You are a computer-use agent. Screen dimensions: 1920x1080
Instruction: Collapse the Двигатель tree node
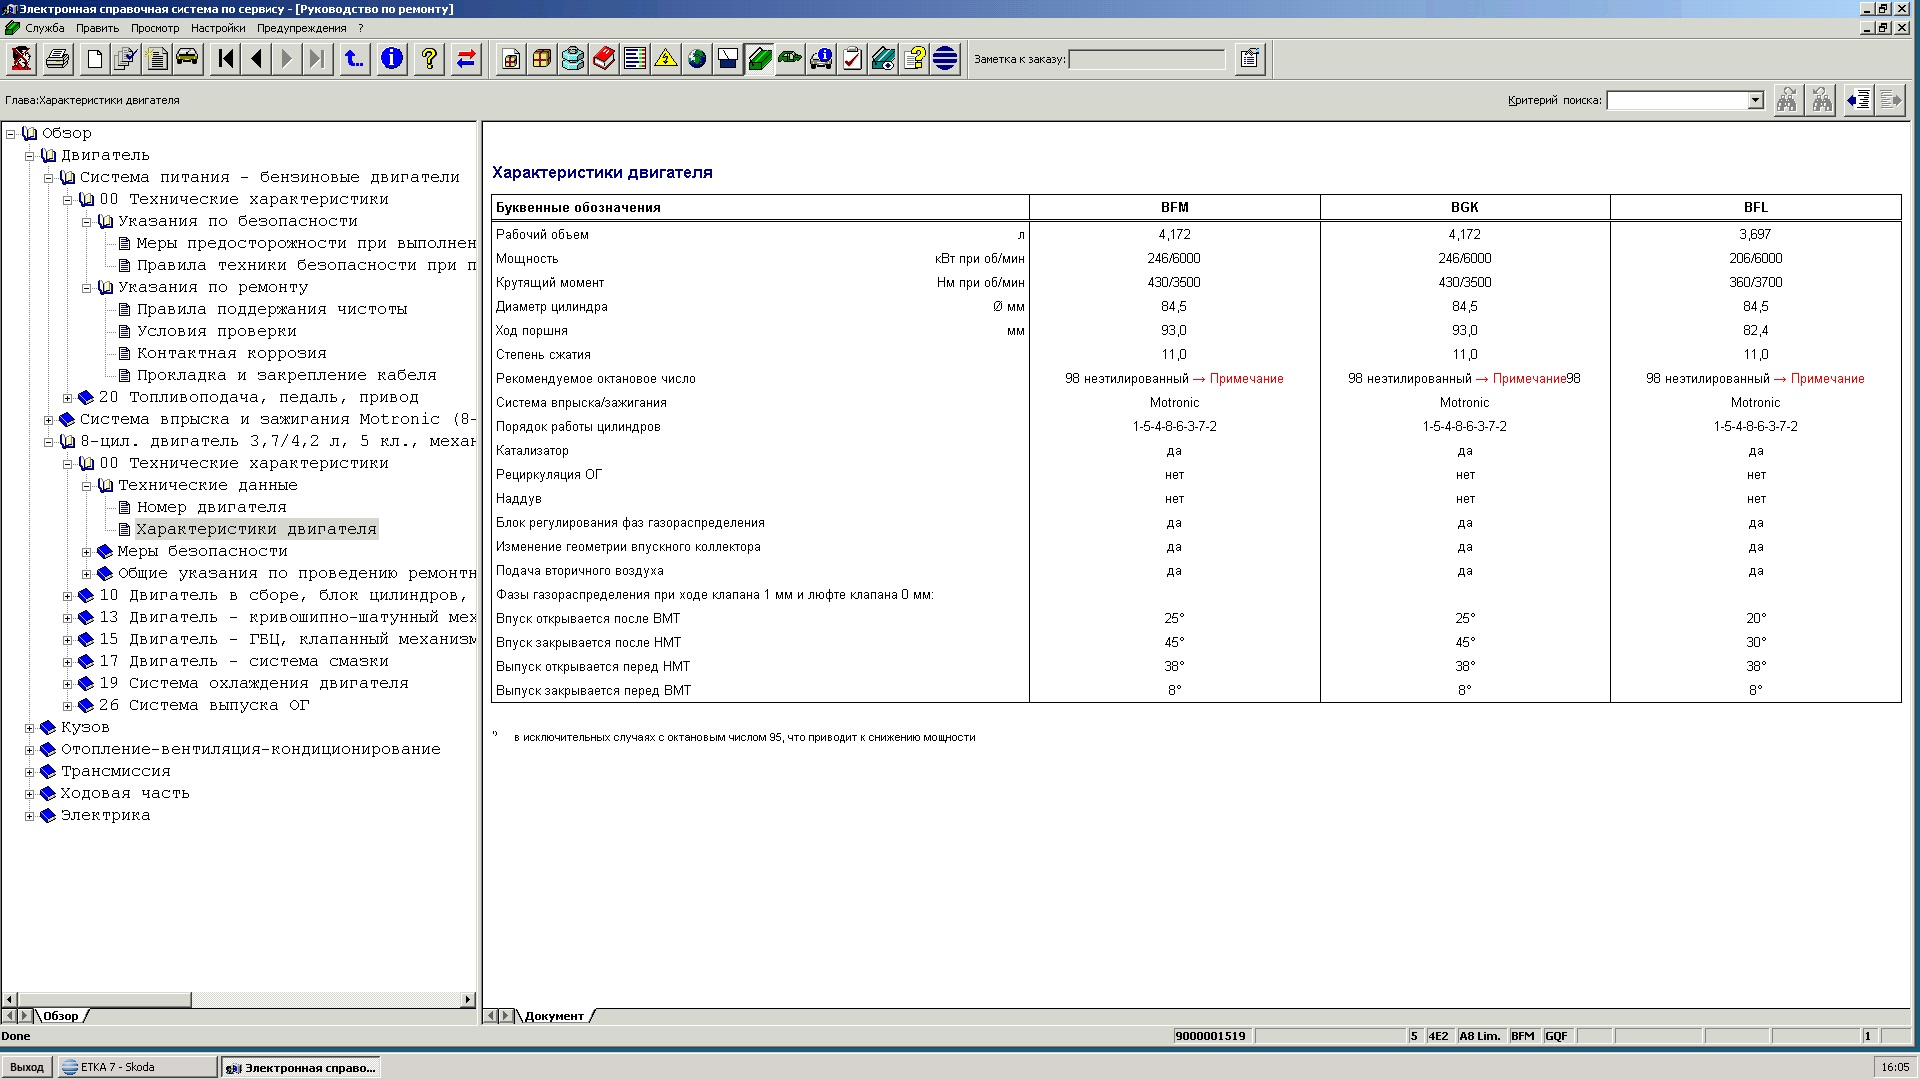coord(29,156)
